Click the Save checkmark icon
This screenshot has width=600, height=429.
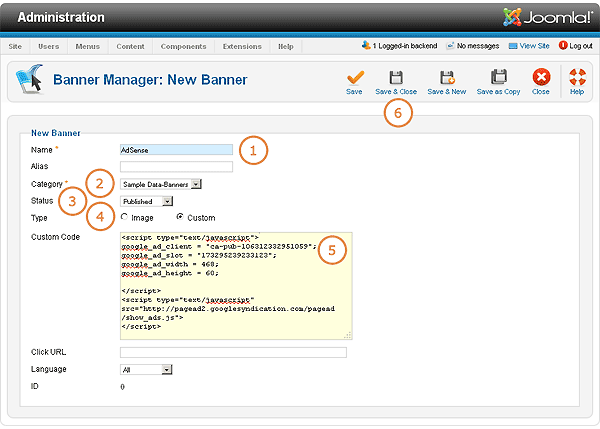tap(355, 78)
